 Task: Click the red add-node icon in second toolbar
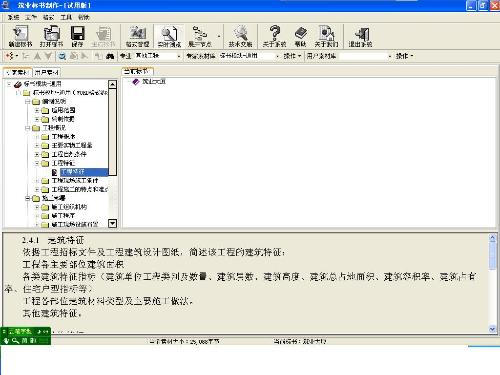click(10, 56)
